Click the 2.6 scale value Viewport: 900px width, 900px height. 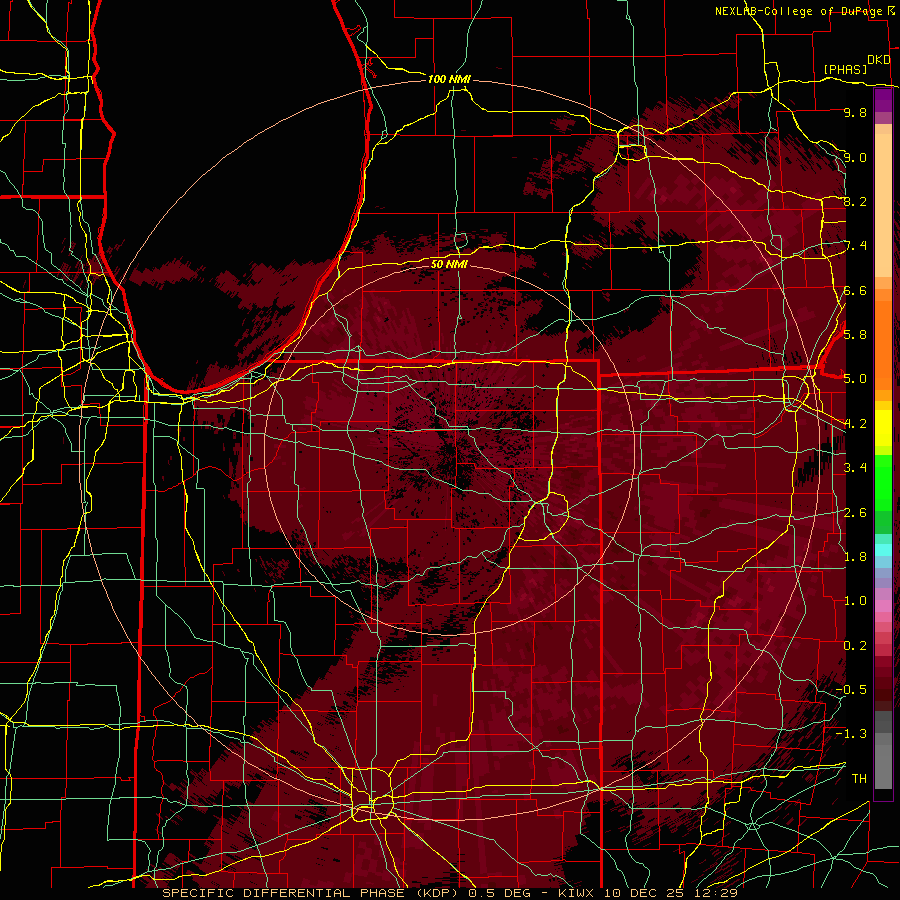(855, 513)
